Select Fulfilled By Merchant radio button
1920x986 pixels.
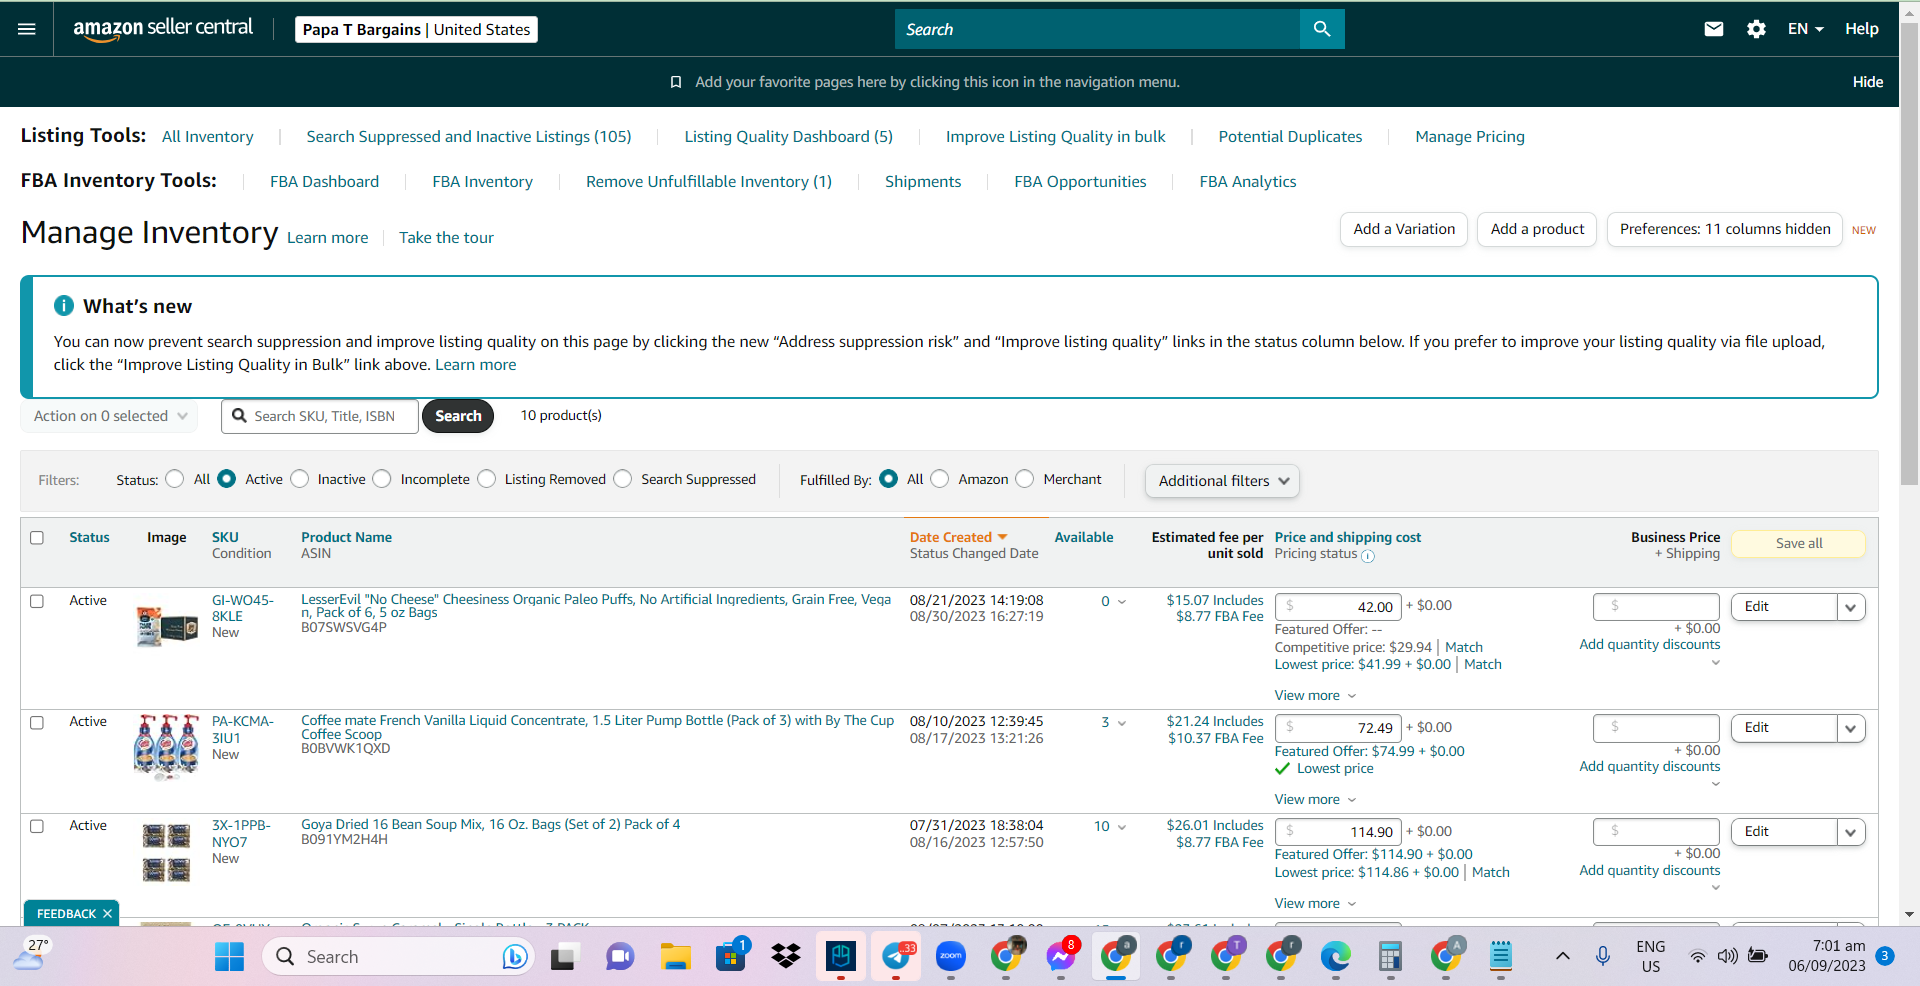[x=1025, y=479]
